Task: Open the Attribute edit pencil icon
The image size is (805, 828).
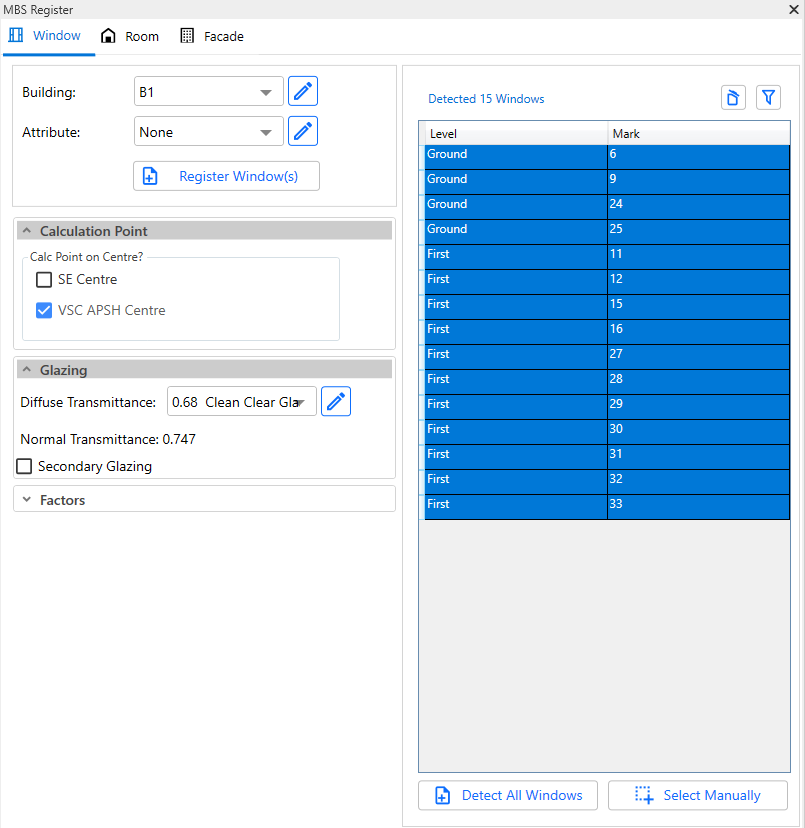Action: coord(302,131)
